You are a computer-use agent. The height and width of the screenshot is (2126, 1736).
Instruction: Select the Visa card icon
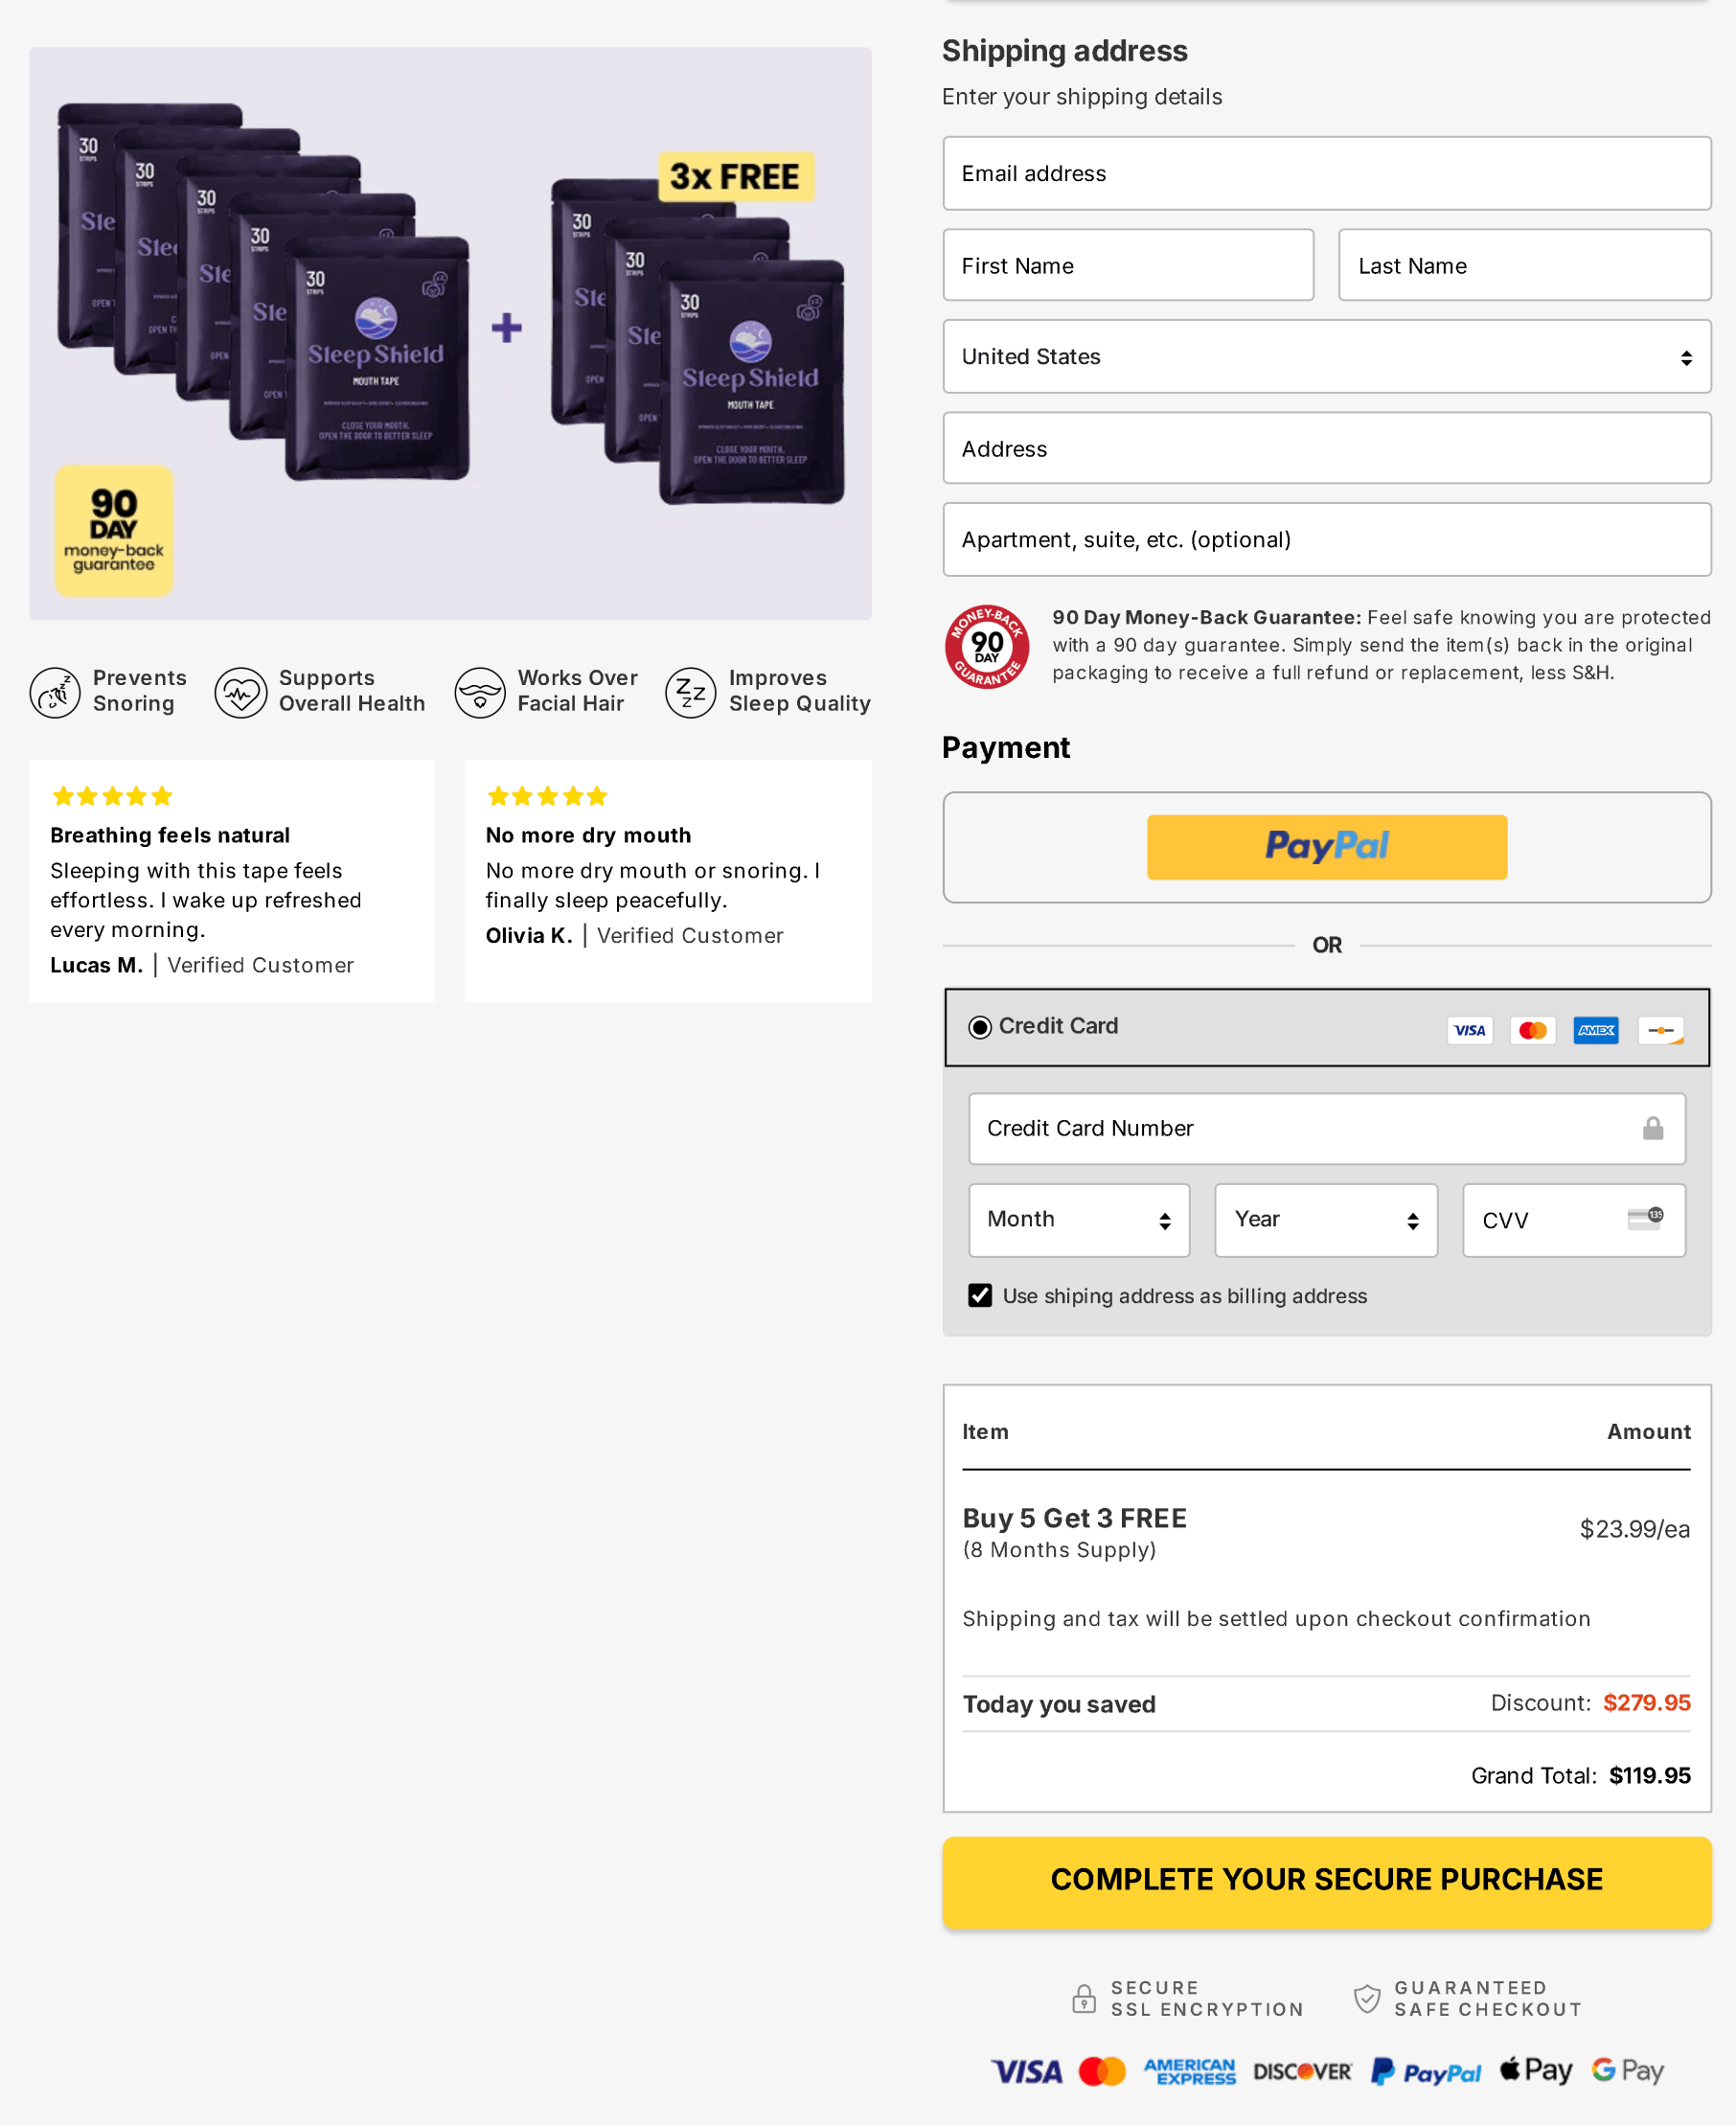tap(1470, 1030)
